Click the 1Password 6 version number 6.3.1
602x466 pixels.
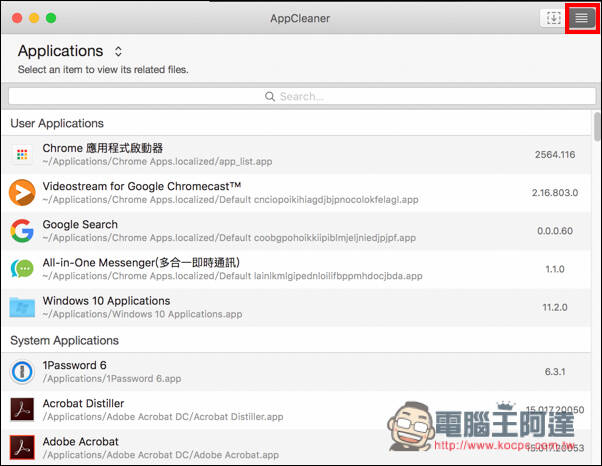point(555,372)
